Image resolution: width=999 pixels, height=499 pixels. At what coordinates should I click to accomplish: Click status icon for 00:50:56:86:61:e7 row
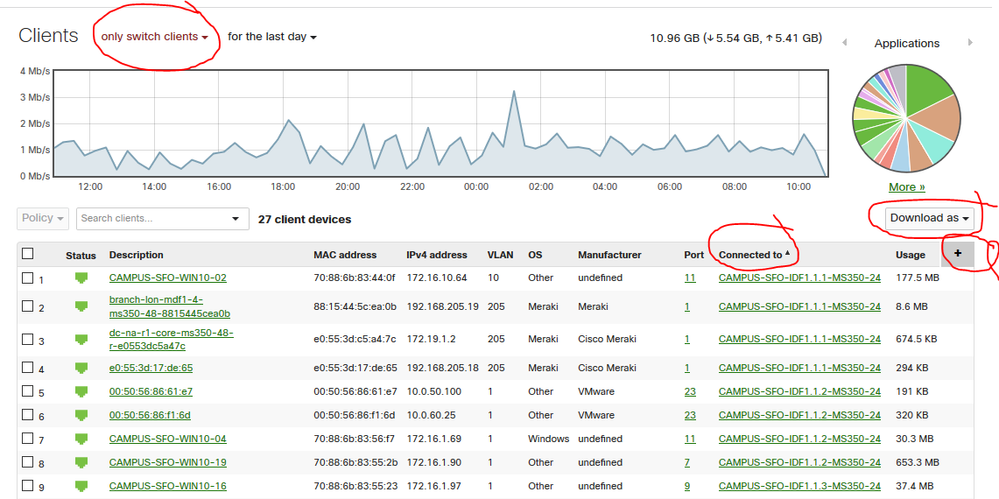pyautogui.click(x=81, y=391)
